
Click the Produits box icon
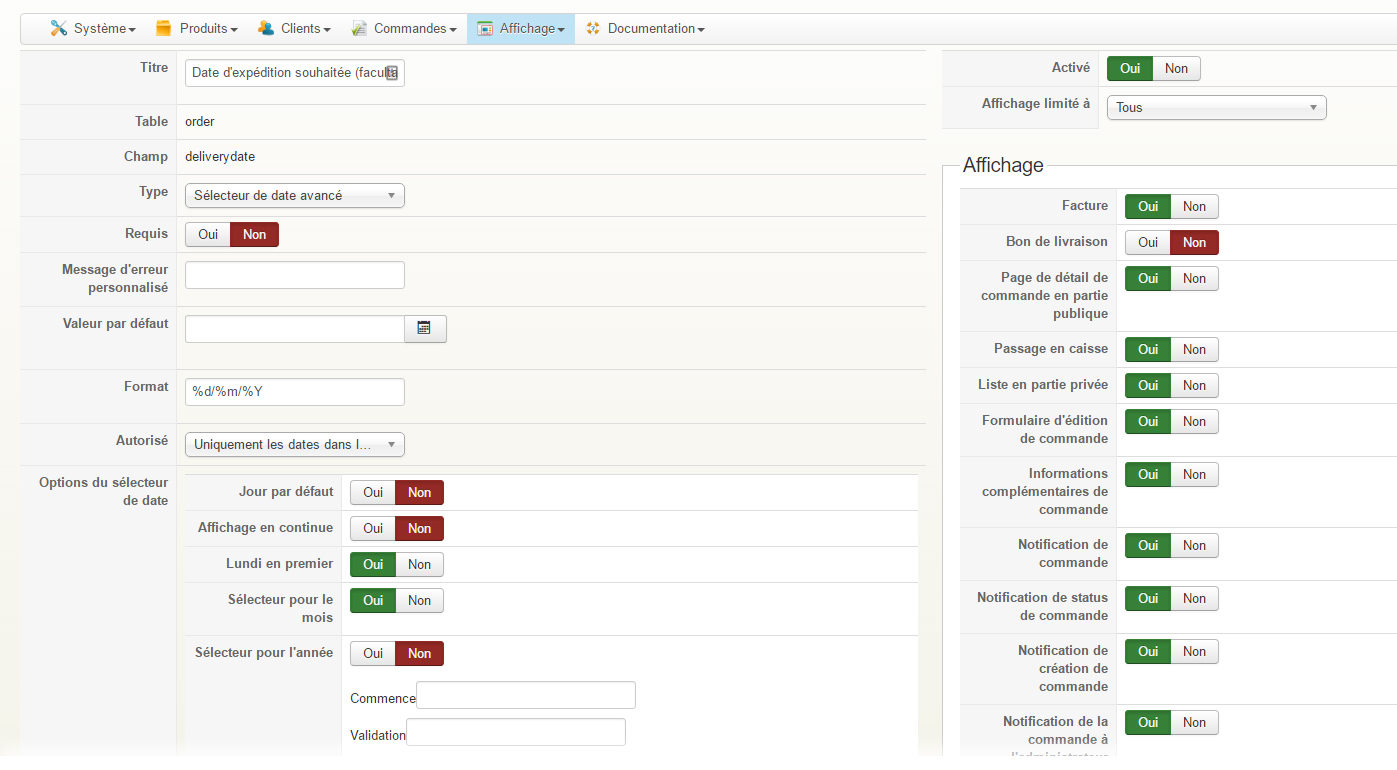[164, 28]
